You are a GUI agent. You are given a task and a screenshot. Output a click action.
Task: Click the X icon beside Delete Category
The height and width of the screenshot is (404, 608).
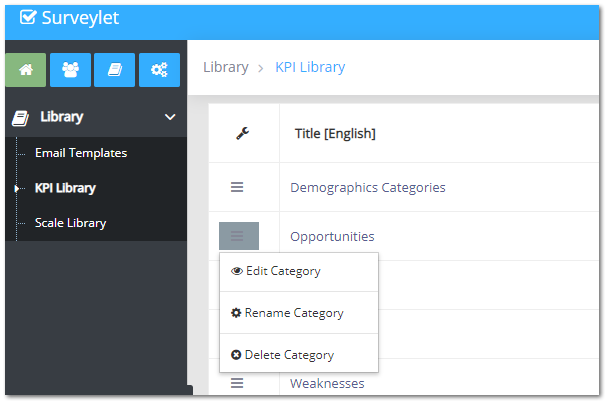coord(236,354)
